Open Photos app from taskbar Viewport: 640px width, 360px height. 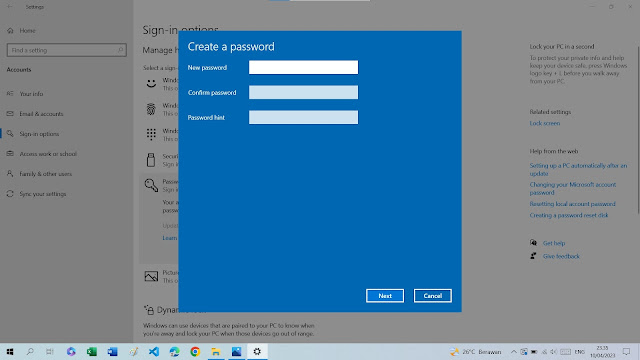coord(236,351)
